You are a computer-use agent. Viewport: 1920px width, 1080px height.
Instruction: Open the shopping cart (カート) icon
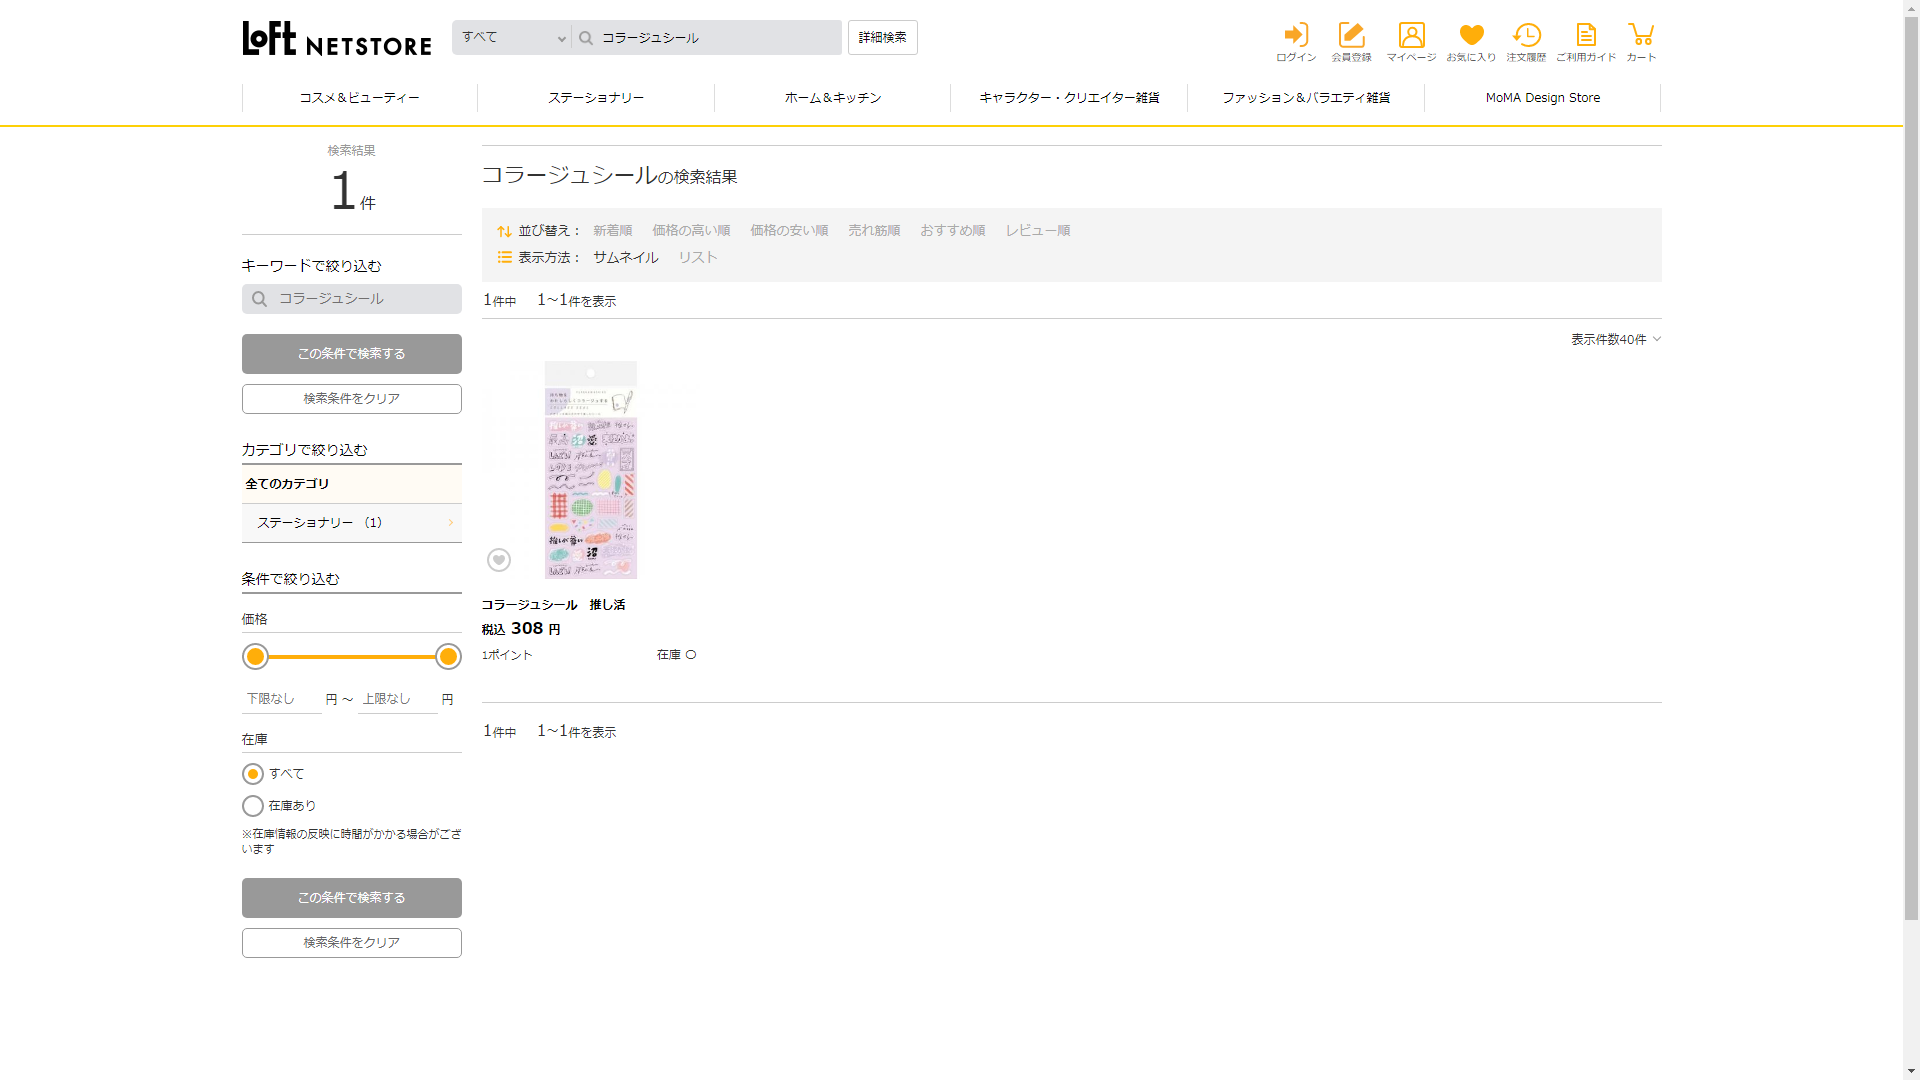coord(1641,41)
